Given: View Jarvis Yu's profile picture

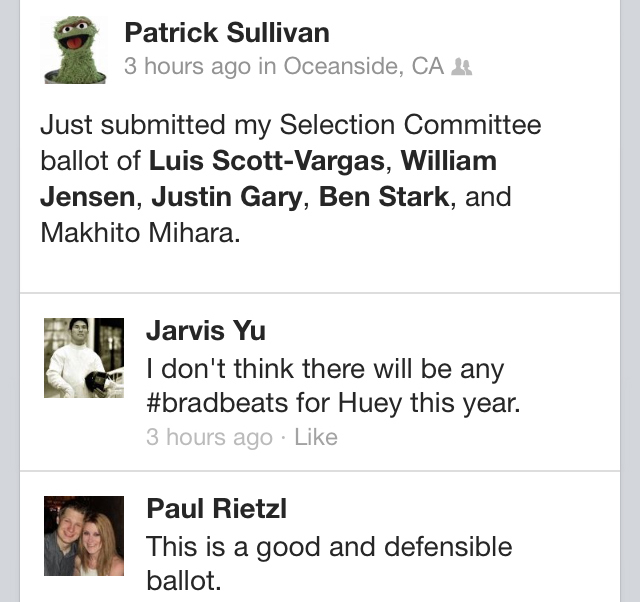Looking at the screenshot, I should 84,357.
